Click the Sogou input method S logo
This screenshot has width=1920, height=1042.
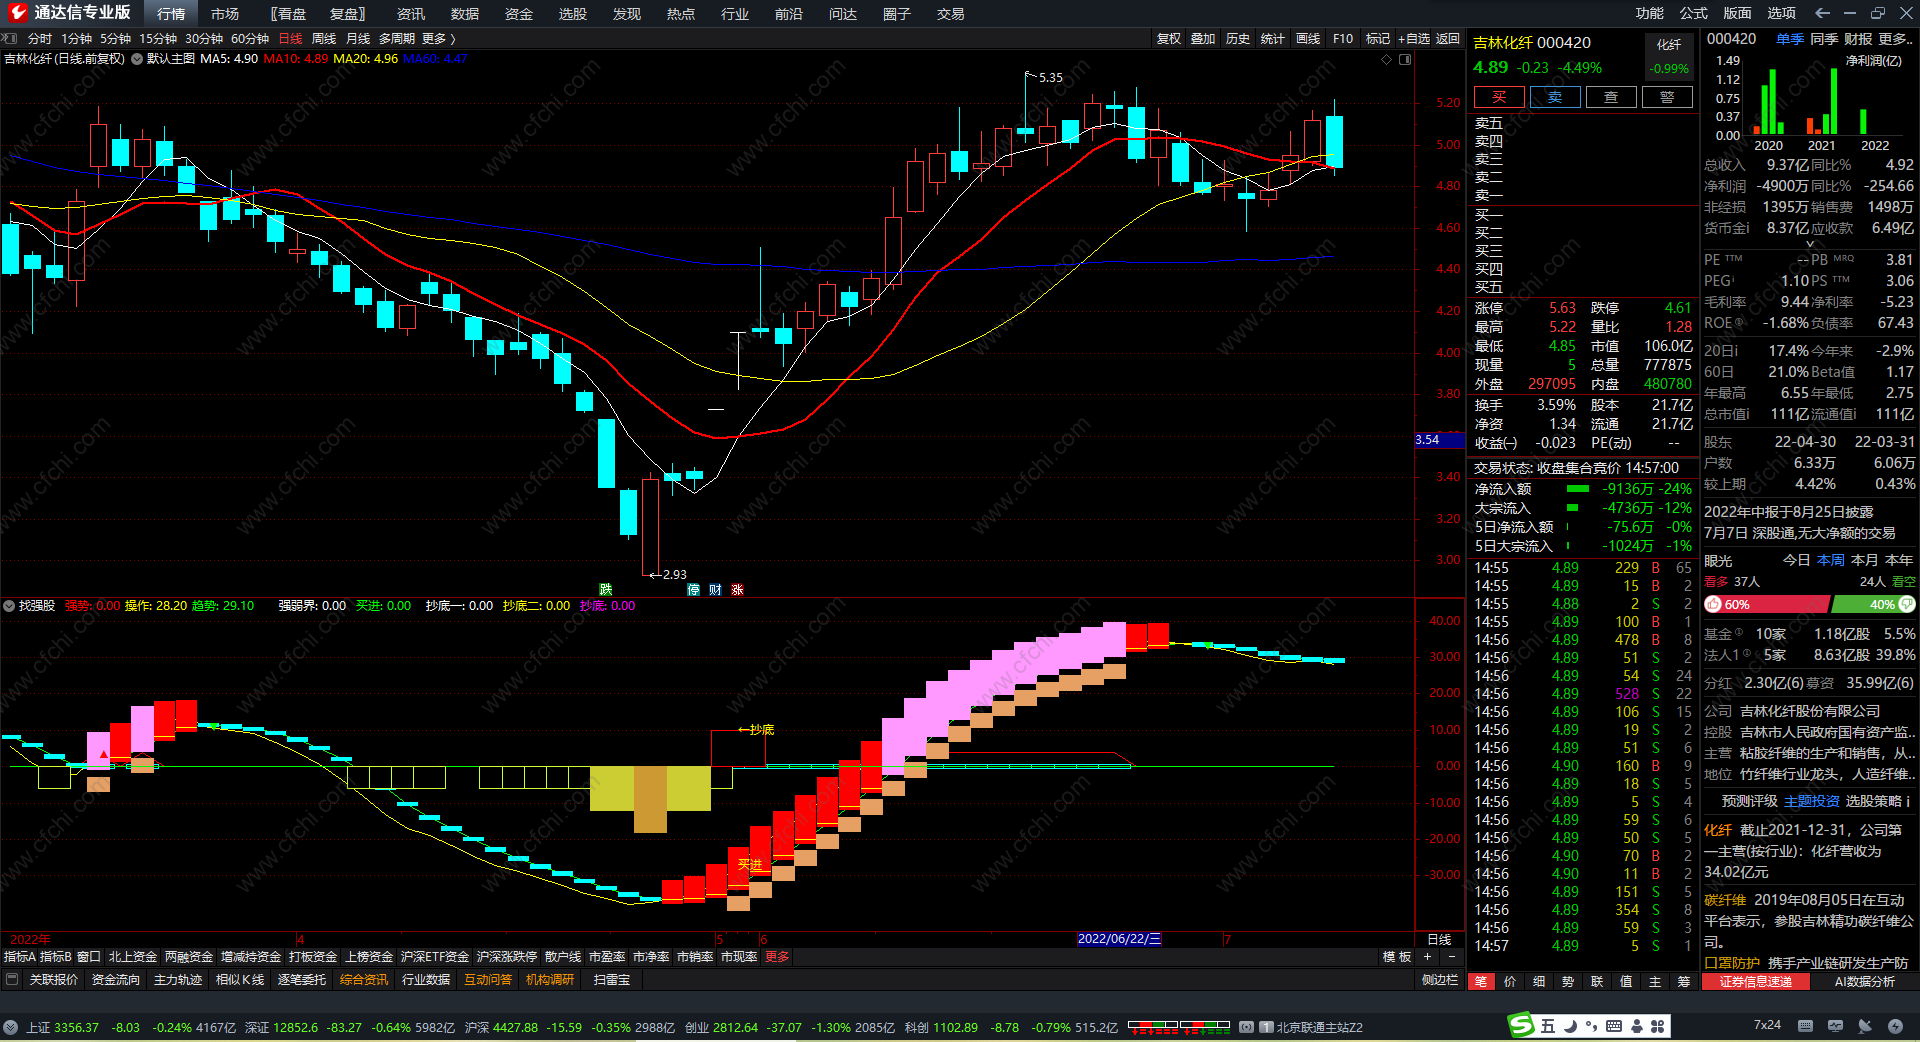point(1521,1025)
